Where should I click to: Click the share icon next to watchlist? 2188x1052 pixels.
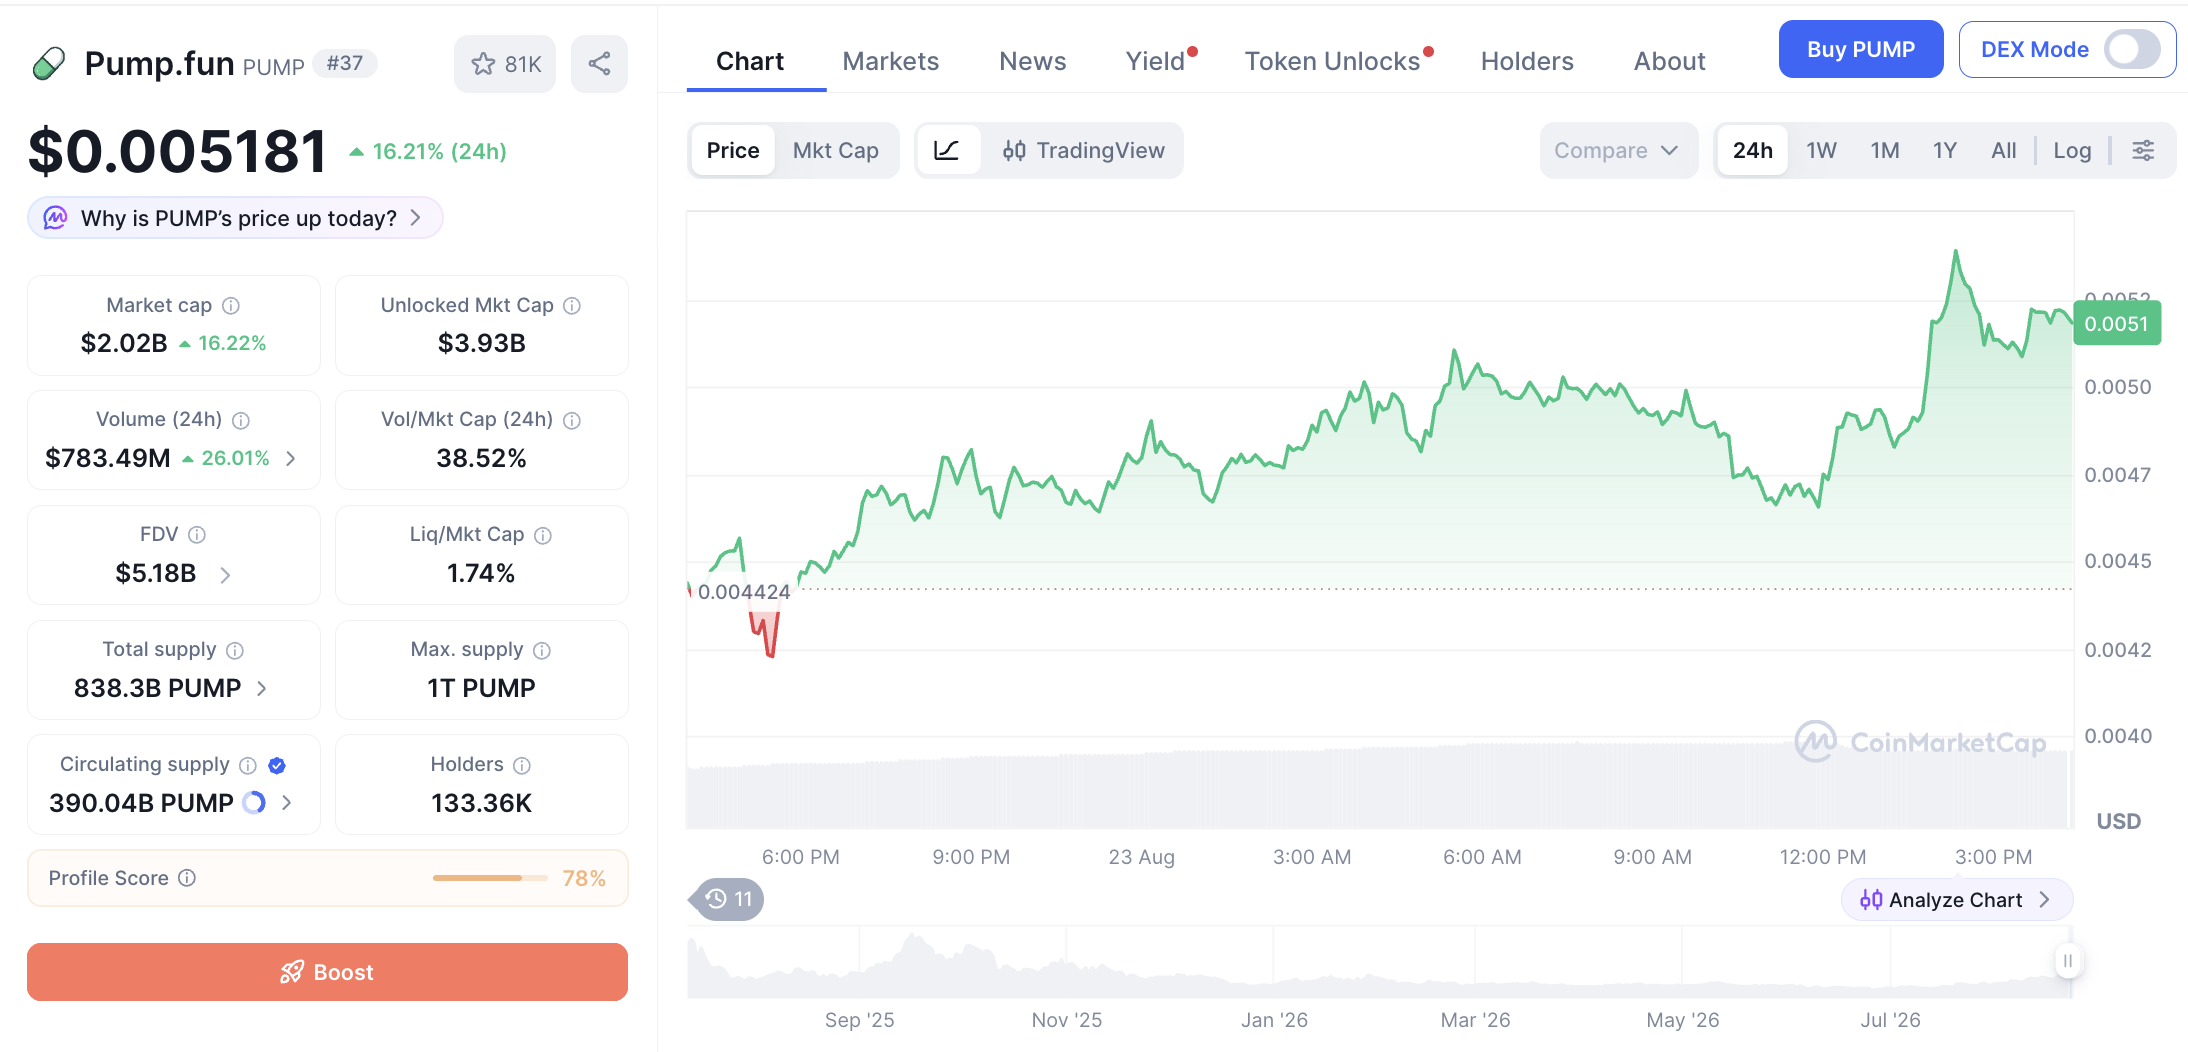click(x=599, y=64)
